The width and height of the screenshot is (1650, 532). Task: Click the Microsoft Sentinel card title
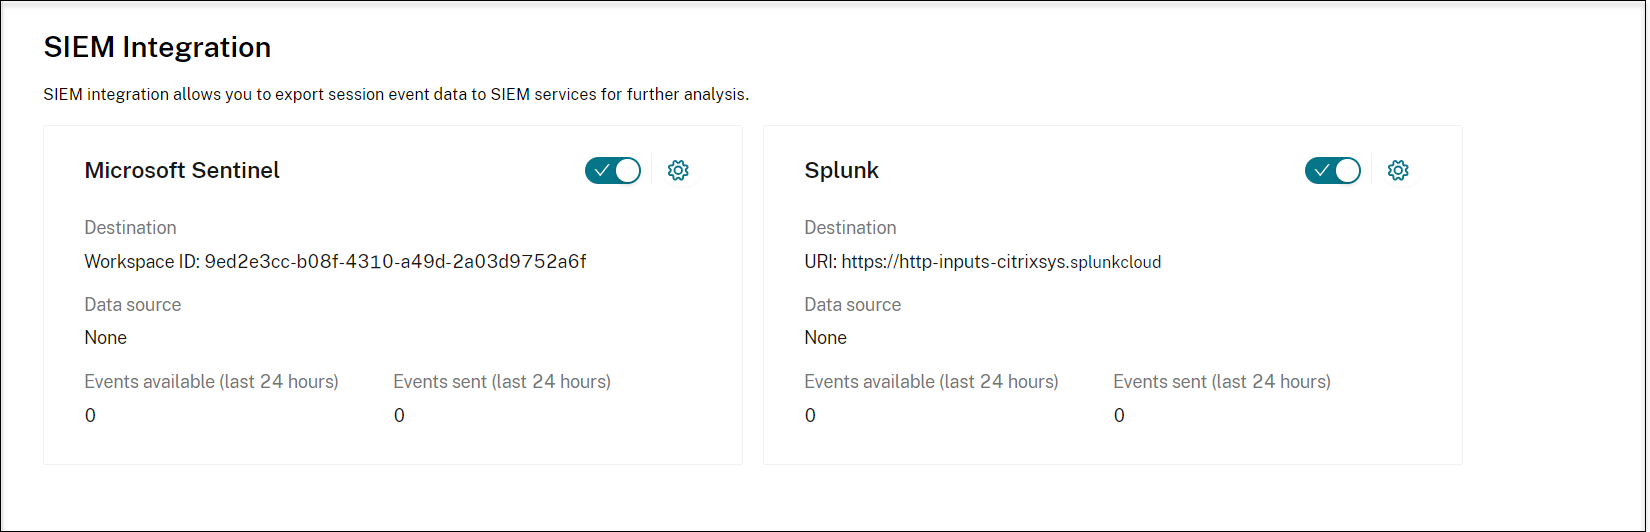point(182,171)
